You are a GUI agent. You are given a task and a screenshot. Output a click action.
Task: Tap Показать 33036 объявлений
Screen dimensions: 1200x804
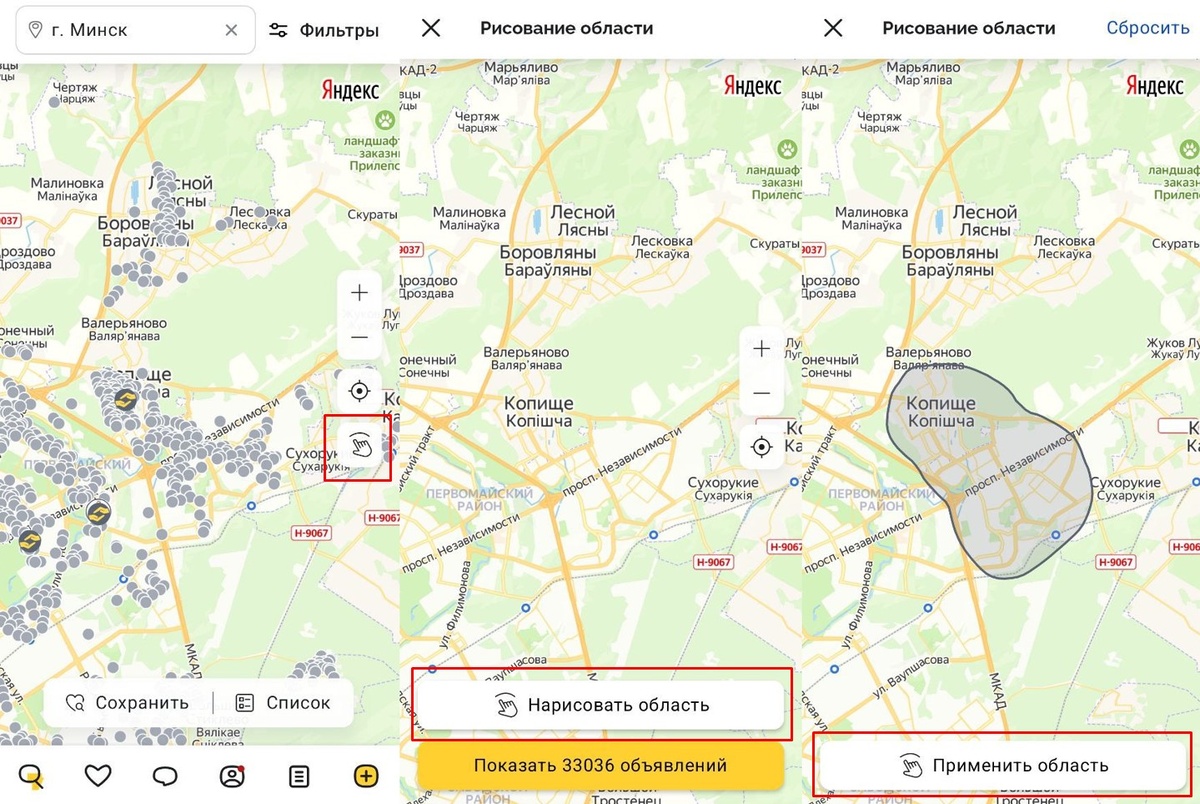point(600,766)
